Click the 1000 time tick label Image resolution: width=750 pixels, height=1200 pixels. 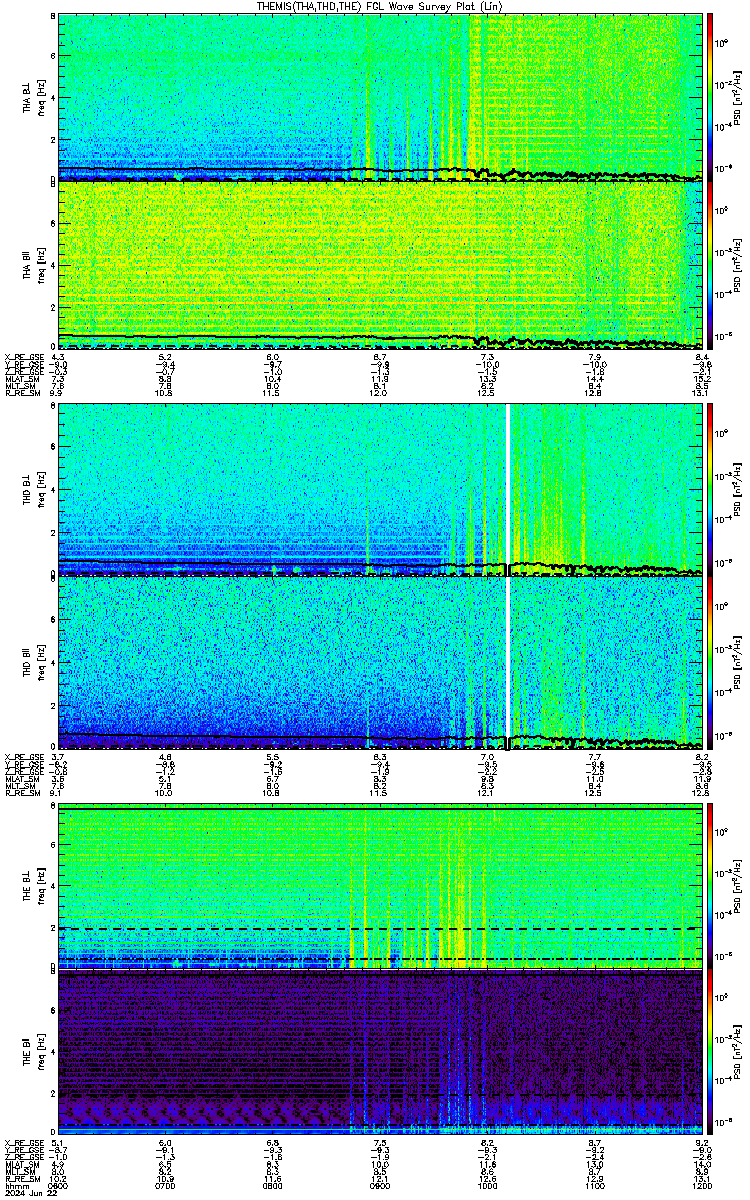click(487, 1187)
